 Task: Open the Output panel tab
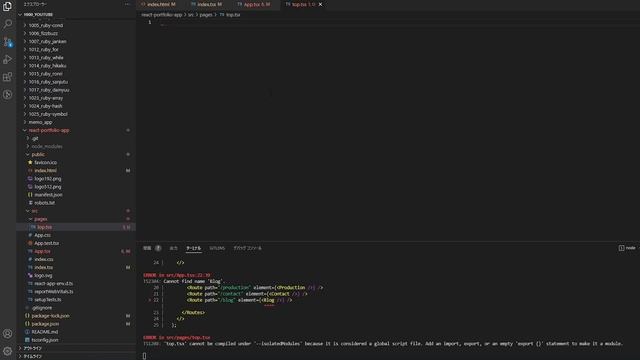point(173,248)
